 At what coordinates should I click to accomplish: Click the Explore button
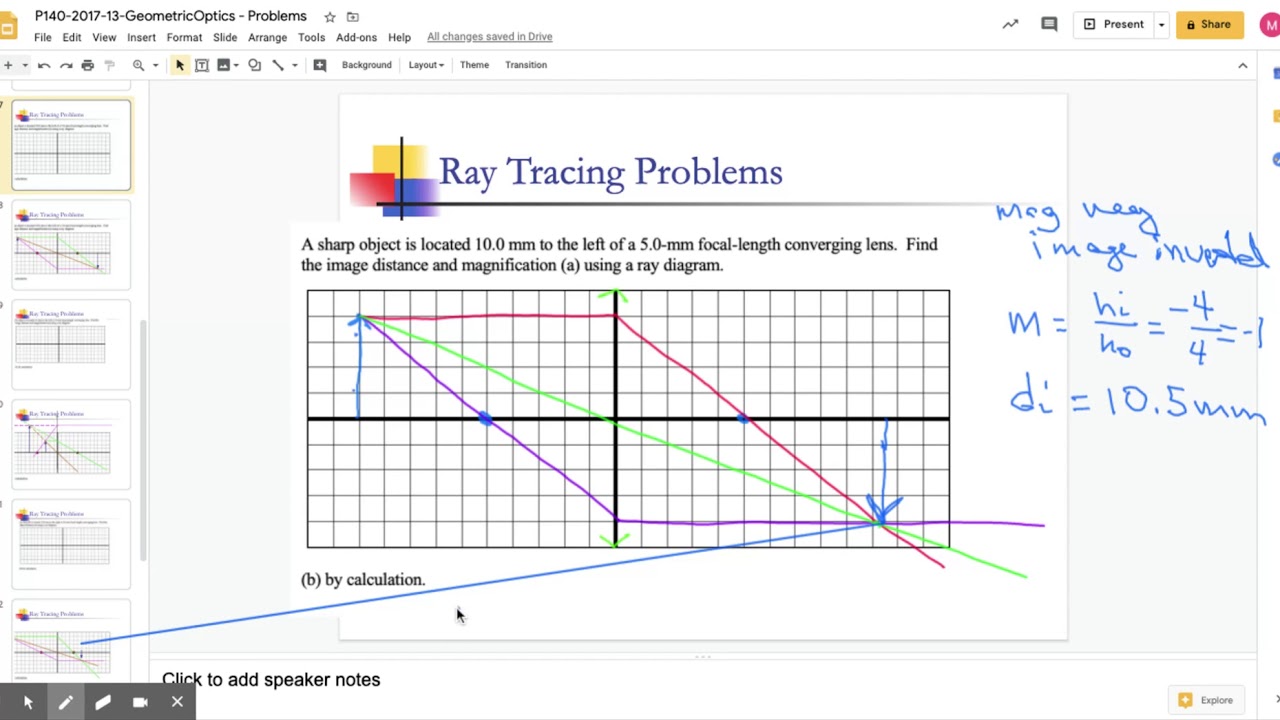coord(1207,700)
